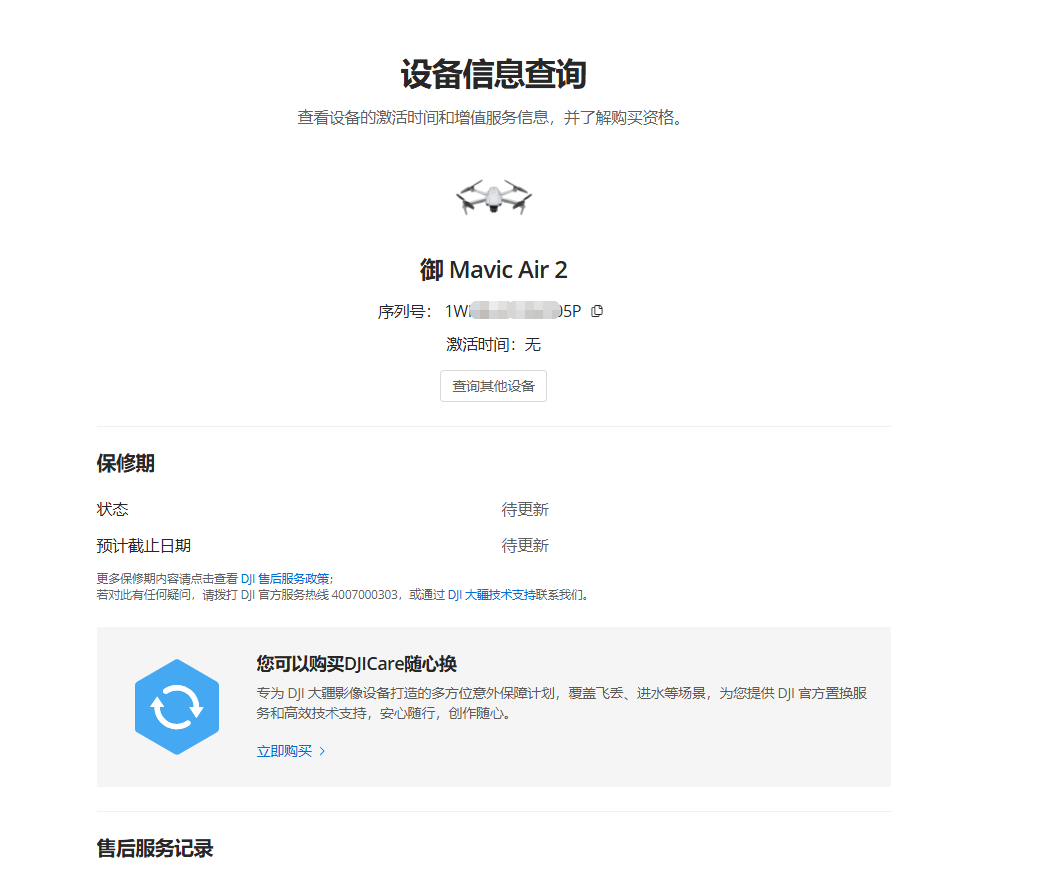The image size is (1041, 883).
Task: Open the DJI 售后服务政策 link
Action: [x=285, y=578]
